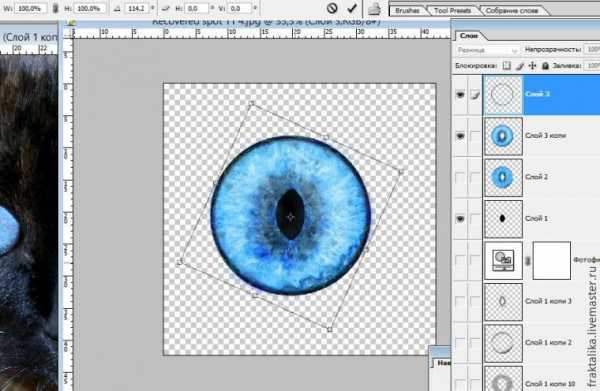Activate the background cat photo document window
Viewport: 600px width, 391px height.
point(29,37)
